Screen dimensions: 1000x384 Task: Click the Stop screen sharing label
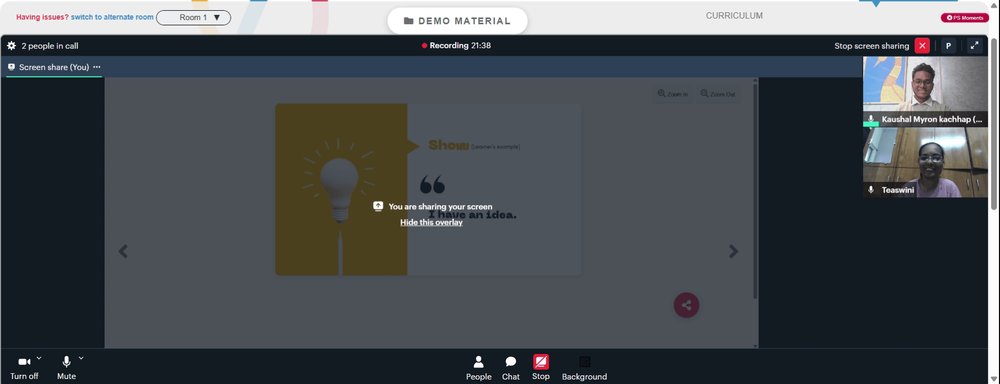click(x=872, y=46)
